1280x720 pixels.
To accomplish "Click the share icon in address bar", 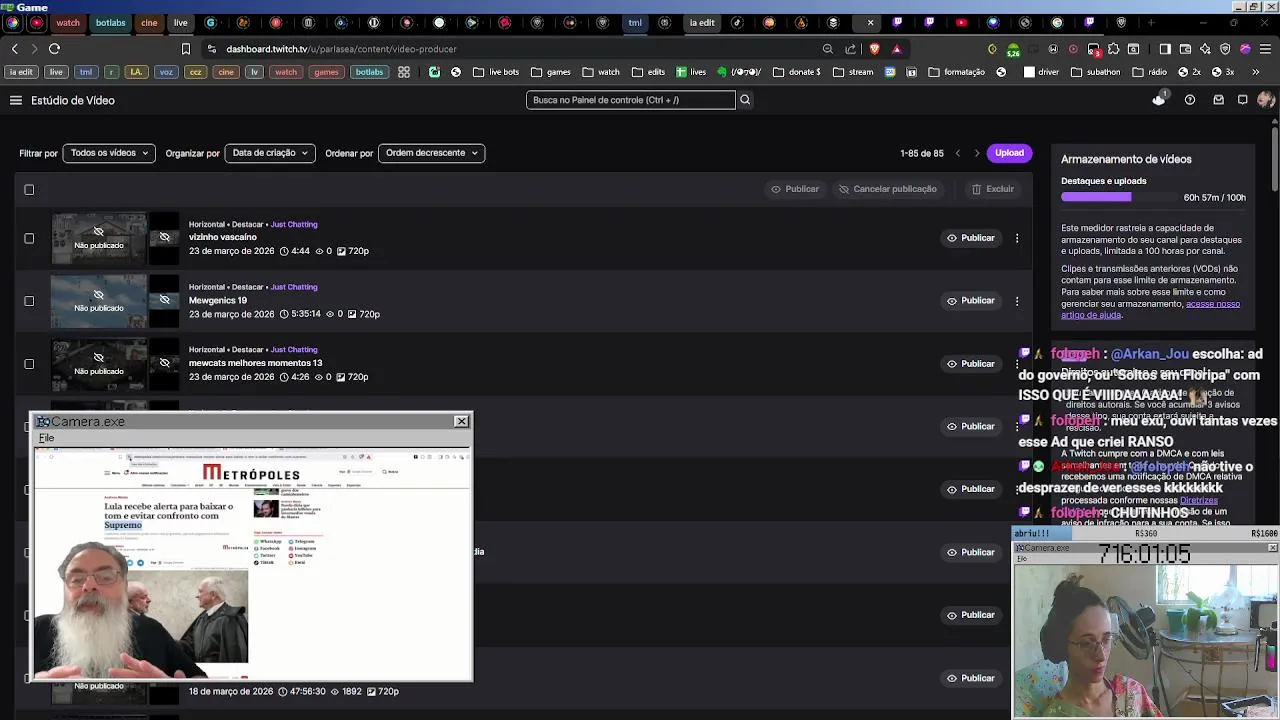I will click(x=851, y=49).
